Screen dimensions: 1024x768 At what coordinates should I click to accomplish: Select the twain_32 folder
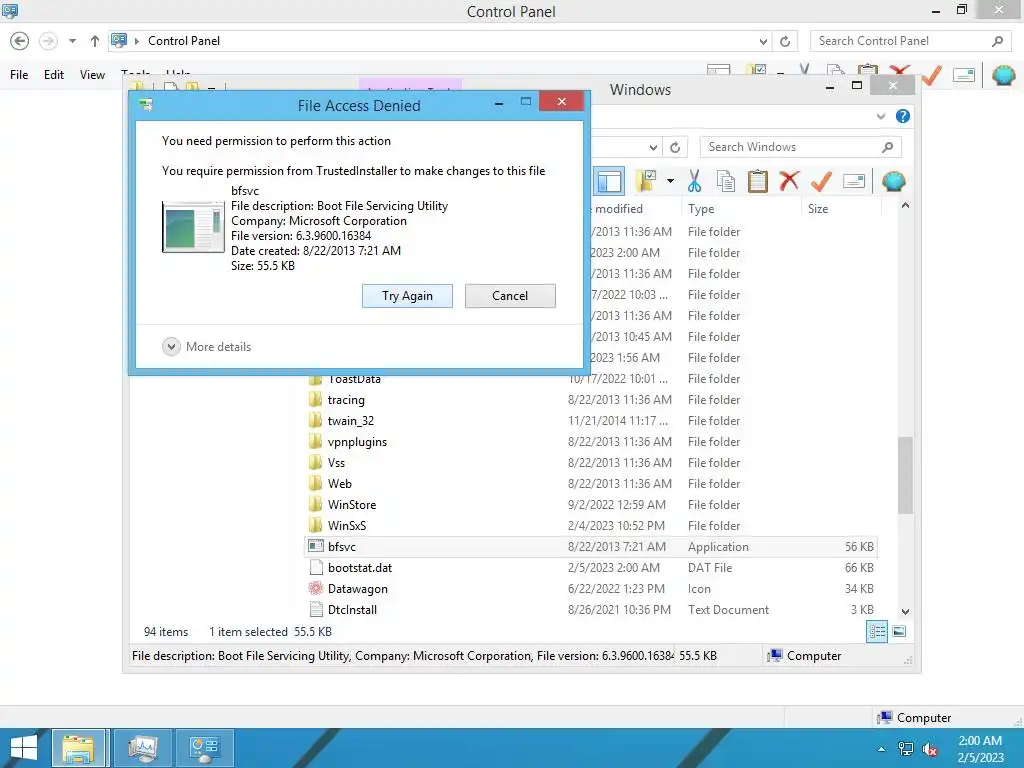point(351,421)
